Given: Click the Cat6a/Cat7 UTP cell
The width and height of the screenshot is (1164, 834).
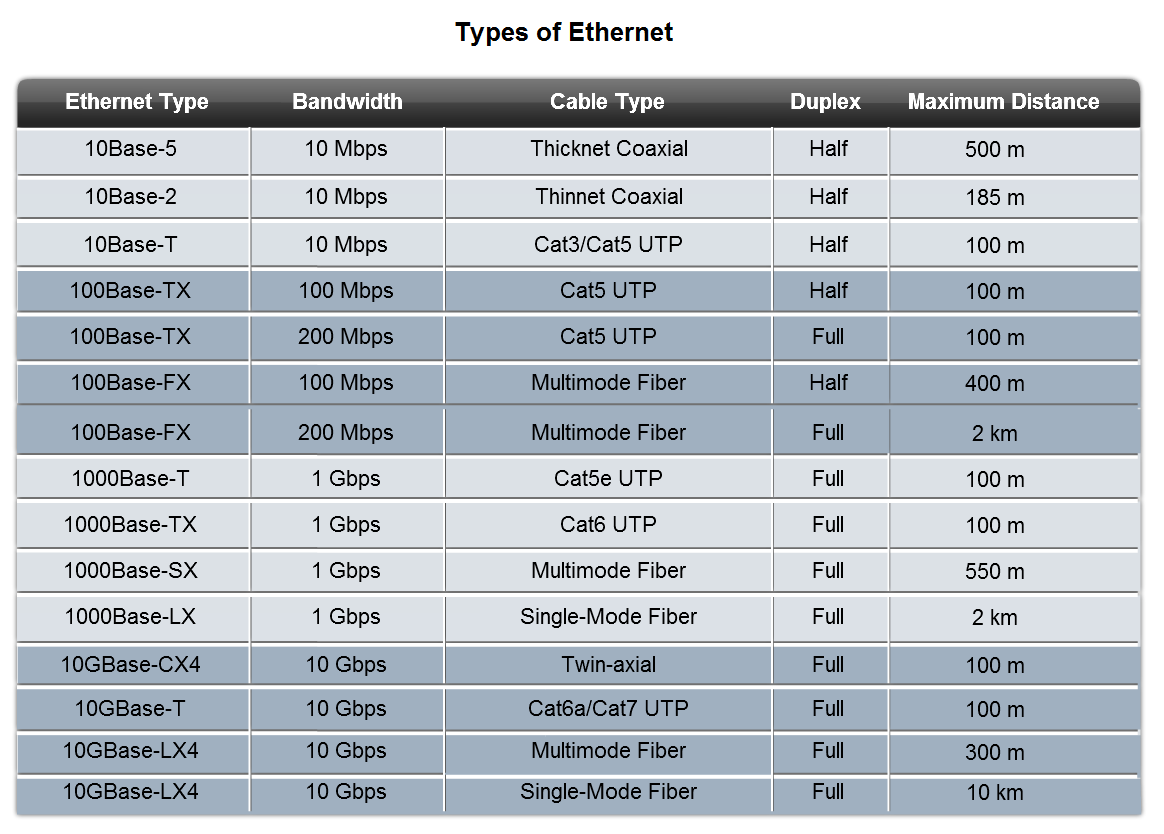Looking at the screenshot, I should tap(609, 709).
